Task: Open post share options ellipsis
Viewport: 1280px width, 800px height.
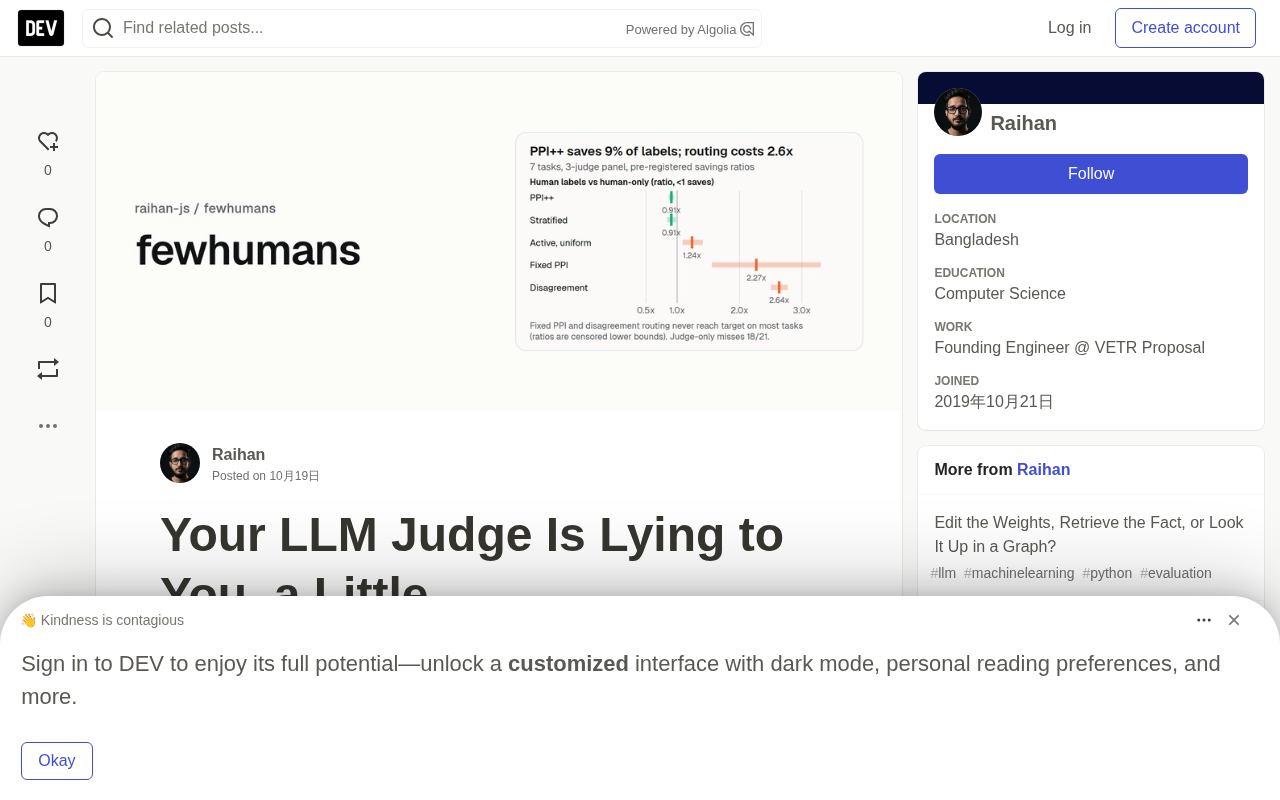Action: pos(48,426)
